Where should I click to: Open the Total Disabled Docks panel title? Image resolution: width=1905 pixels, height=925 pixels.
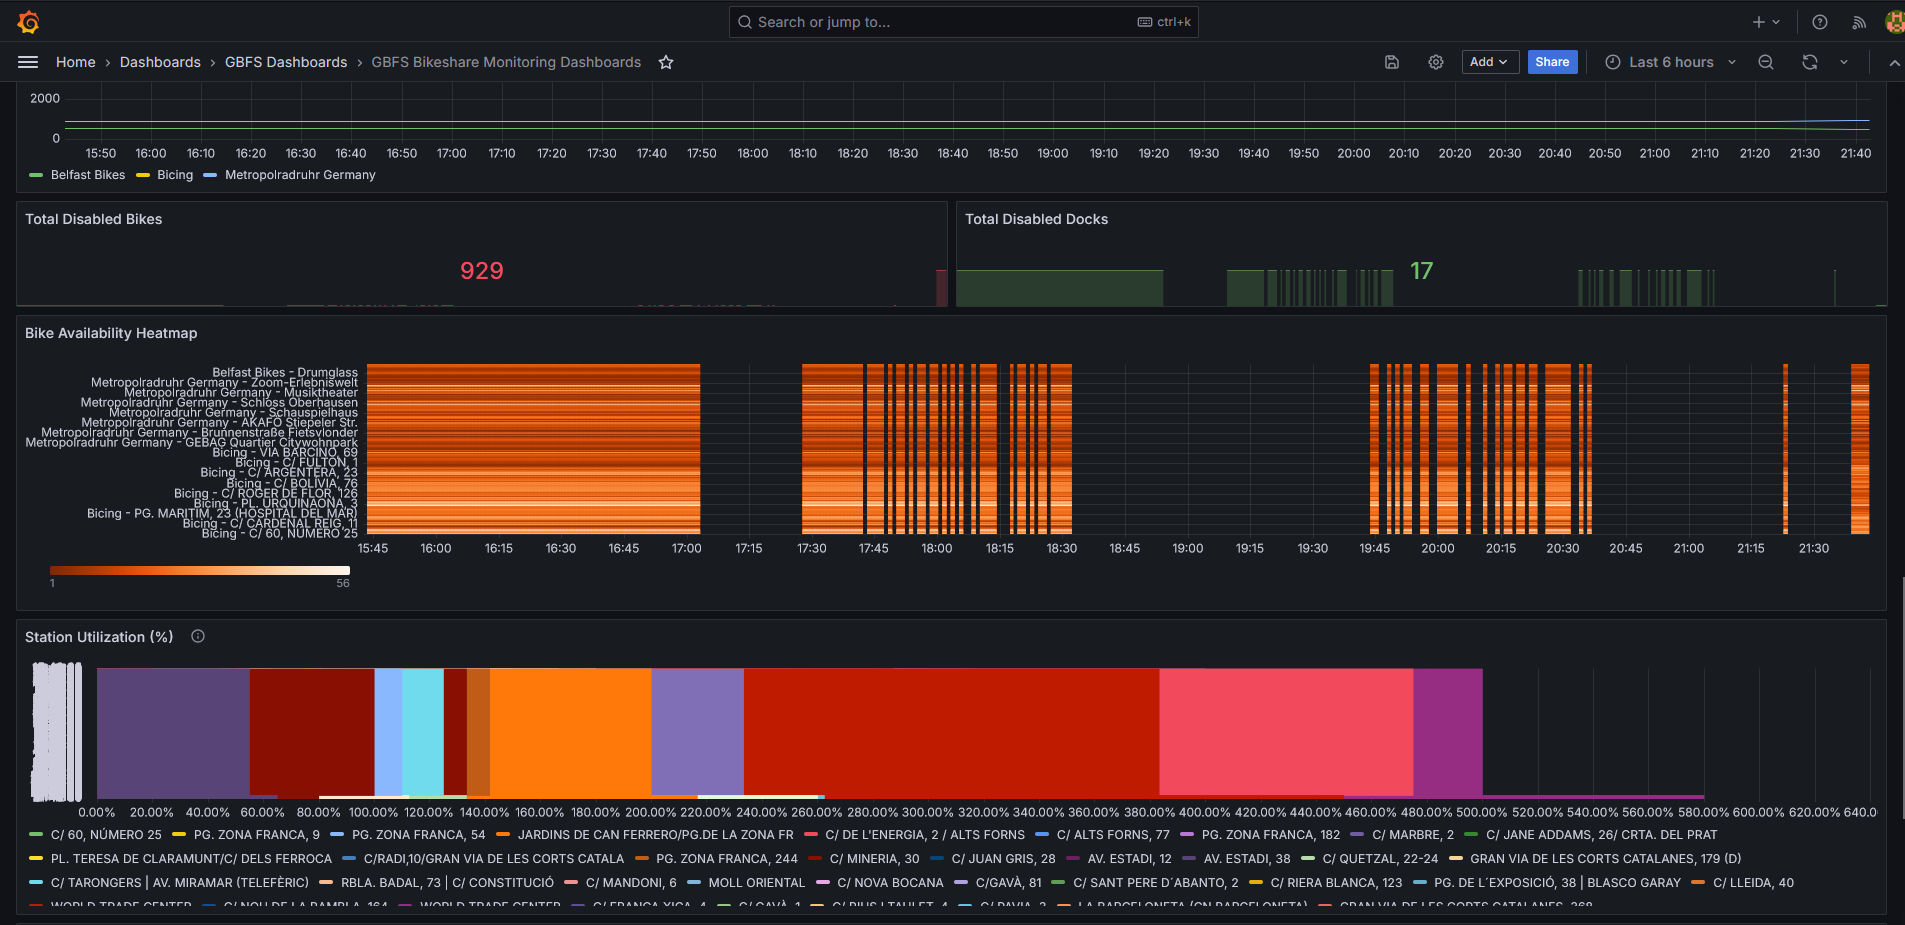[x=1036, y=219]
